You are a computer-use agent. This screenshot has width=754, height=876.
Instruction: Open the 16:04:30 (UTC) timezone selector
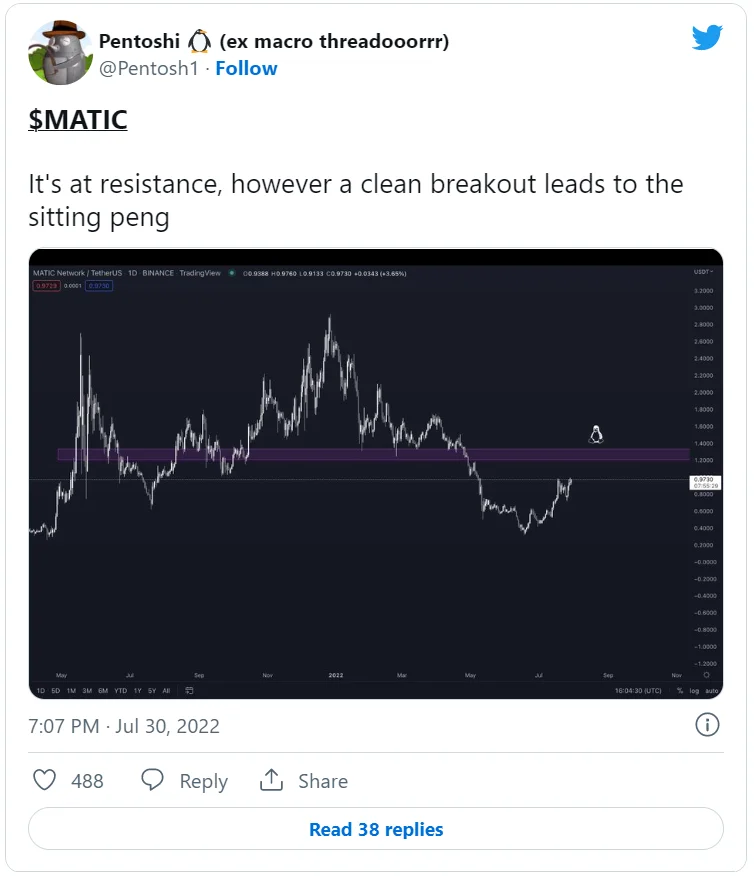point(639,690)
